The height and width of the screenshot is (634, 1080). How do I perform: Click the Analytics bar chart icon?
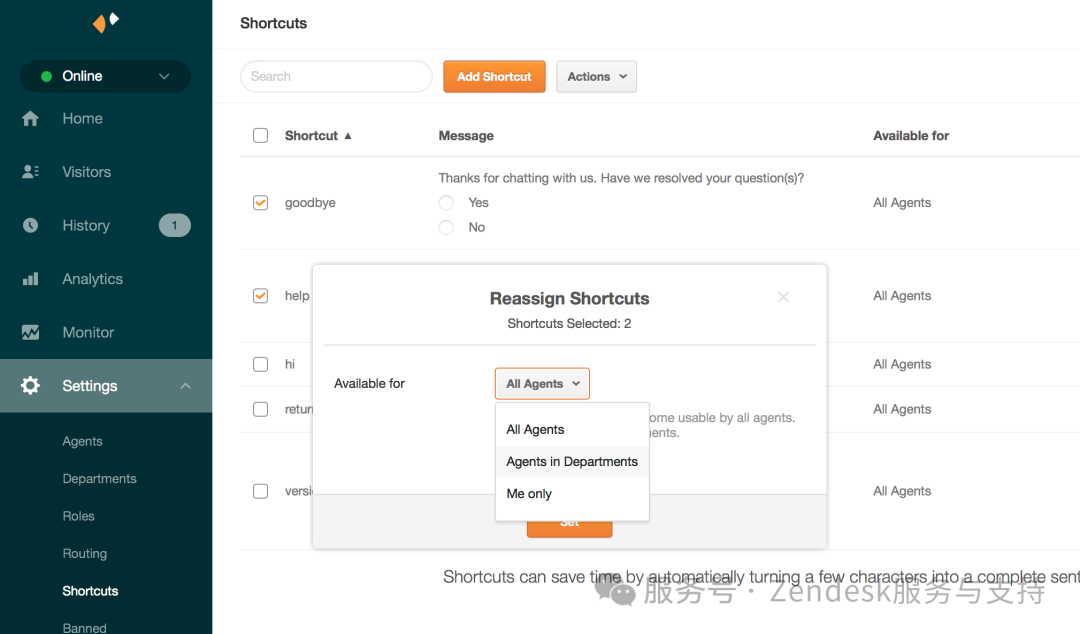[x=31, y=279]
